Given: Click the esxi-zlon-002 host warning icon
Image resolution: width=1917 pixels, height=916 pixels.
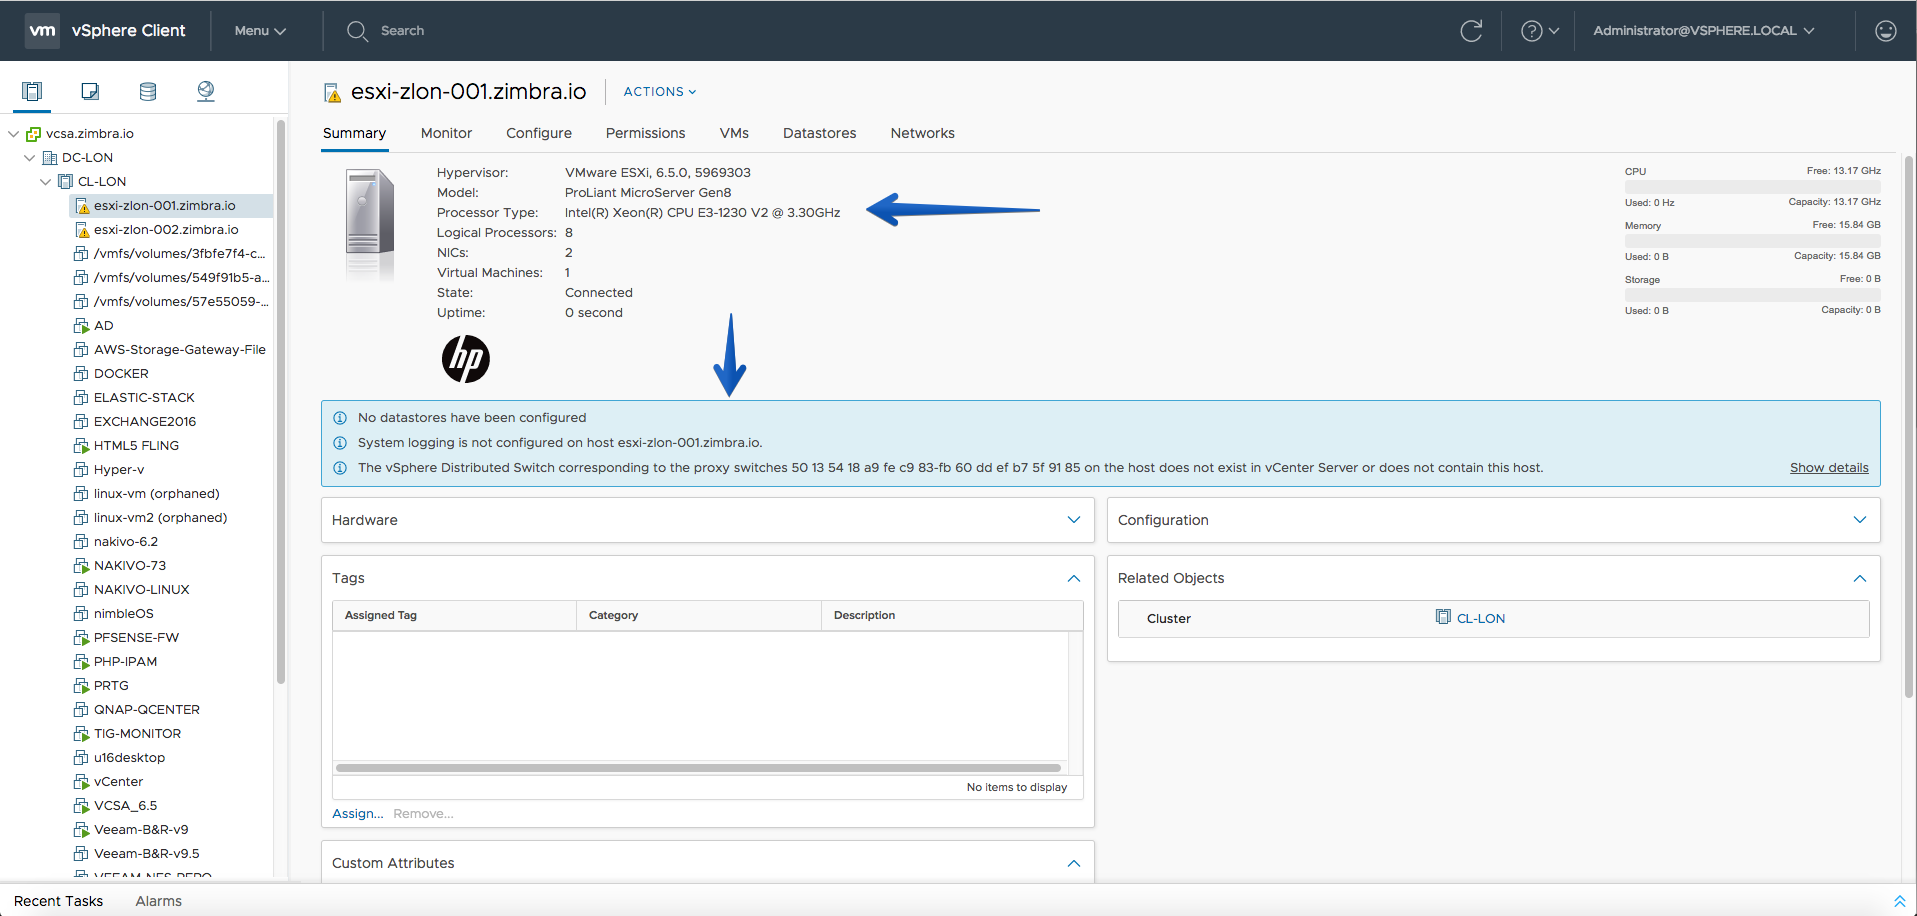Looking at the screenshot, I should (x=82, y=230).
